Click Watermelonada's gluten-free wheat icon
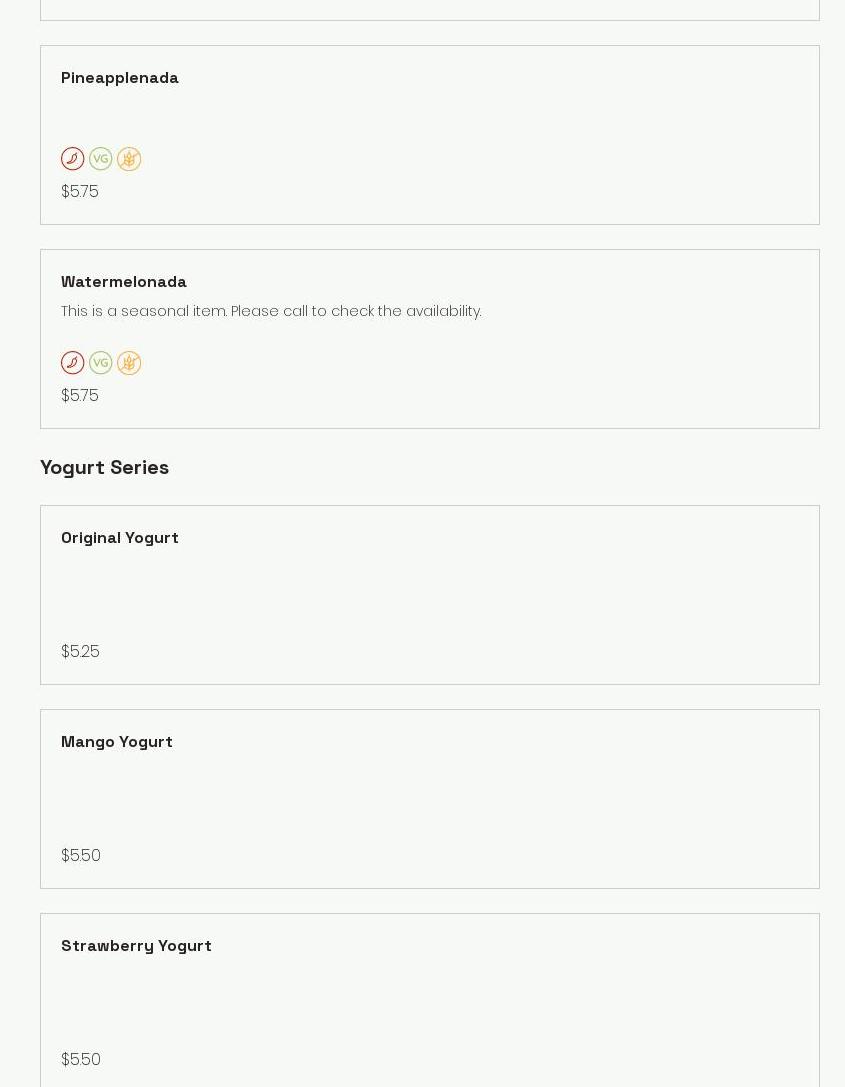Image resolution: width=845 pixels, height=1087 pixels. pos(129,363)
